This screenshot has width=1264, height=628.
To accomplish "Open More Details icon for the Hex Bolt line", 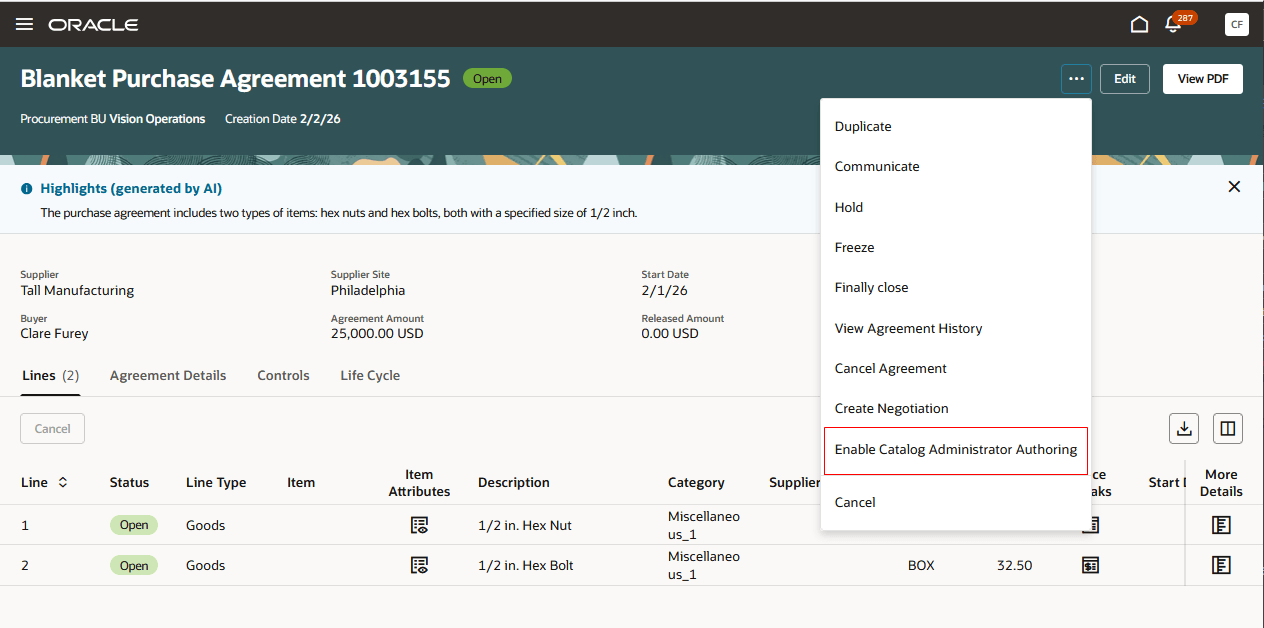I will point(1221,565).
